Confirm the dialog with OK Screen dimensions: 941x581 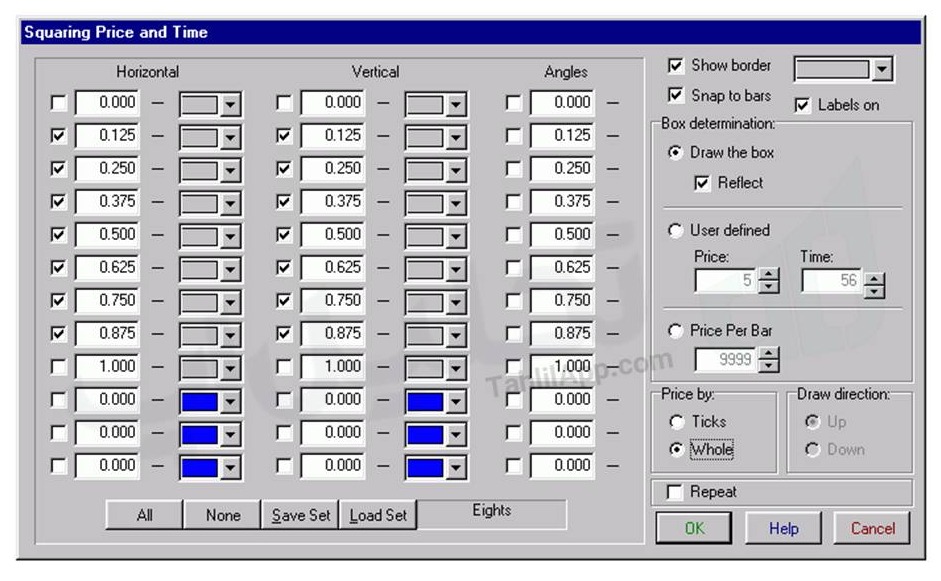(694, 528)
